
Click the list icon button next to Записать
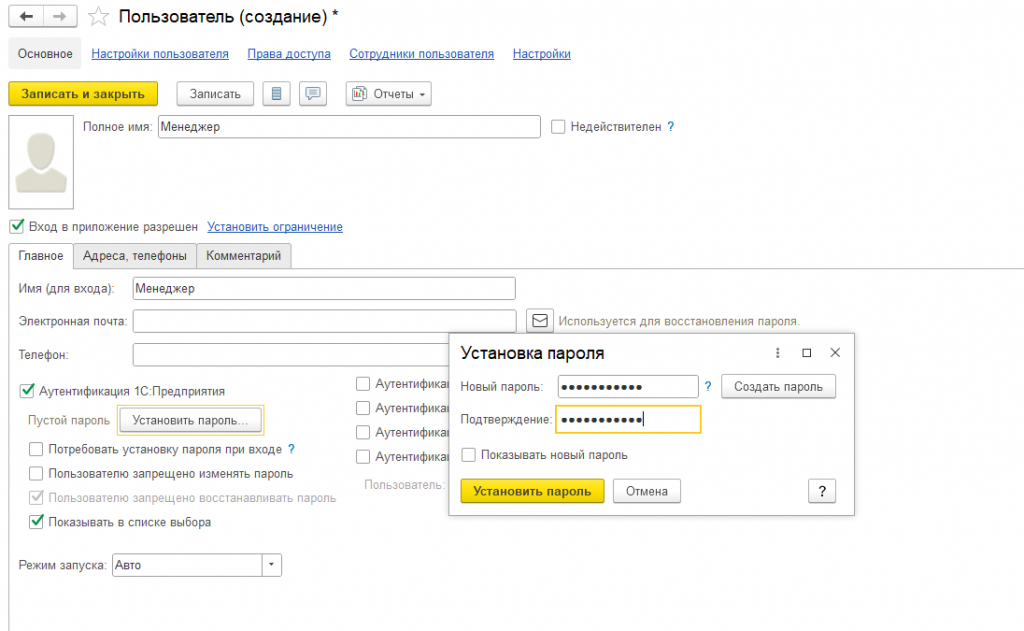276,94
